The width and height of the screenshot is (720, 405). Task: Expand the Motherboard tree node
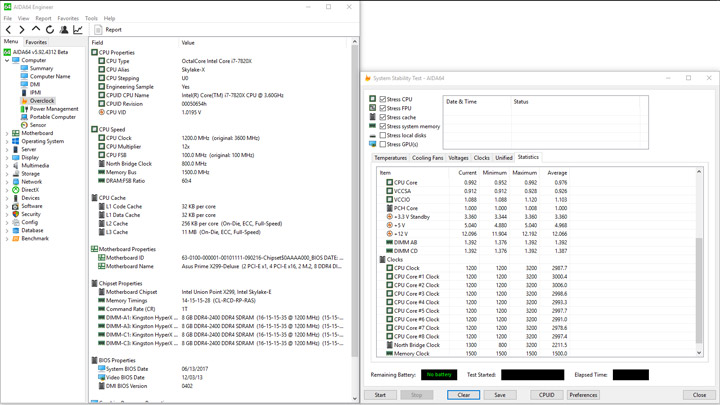(7, 133)
